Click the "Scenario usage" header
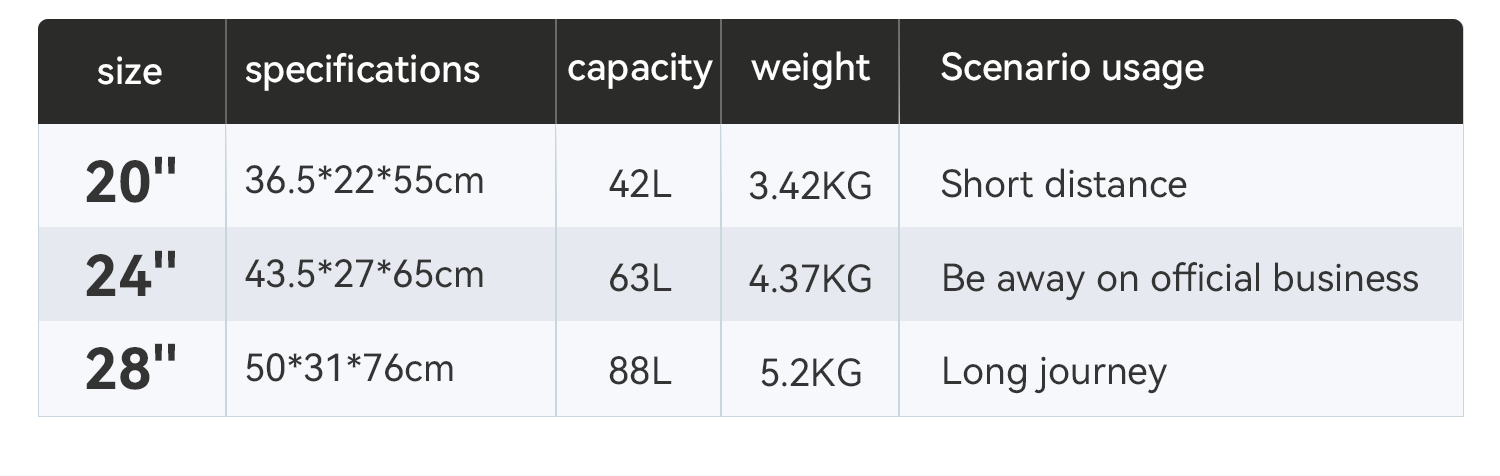 tap(1072, 68)
